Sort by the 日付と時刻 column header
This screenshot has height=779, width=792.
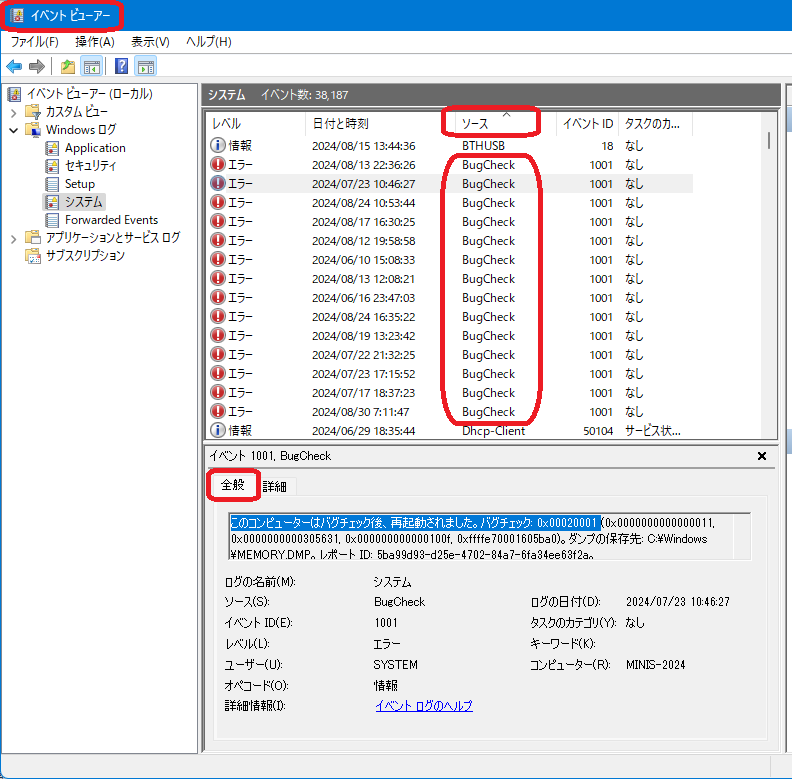380,124
